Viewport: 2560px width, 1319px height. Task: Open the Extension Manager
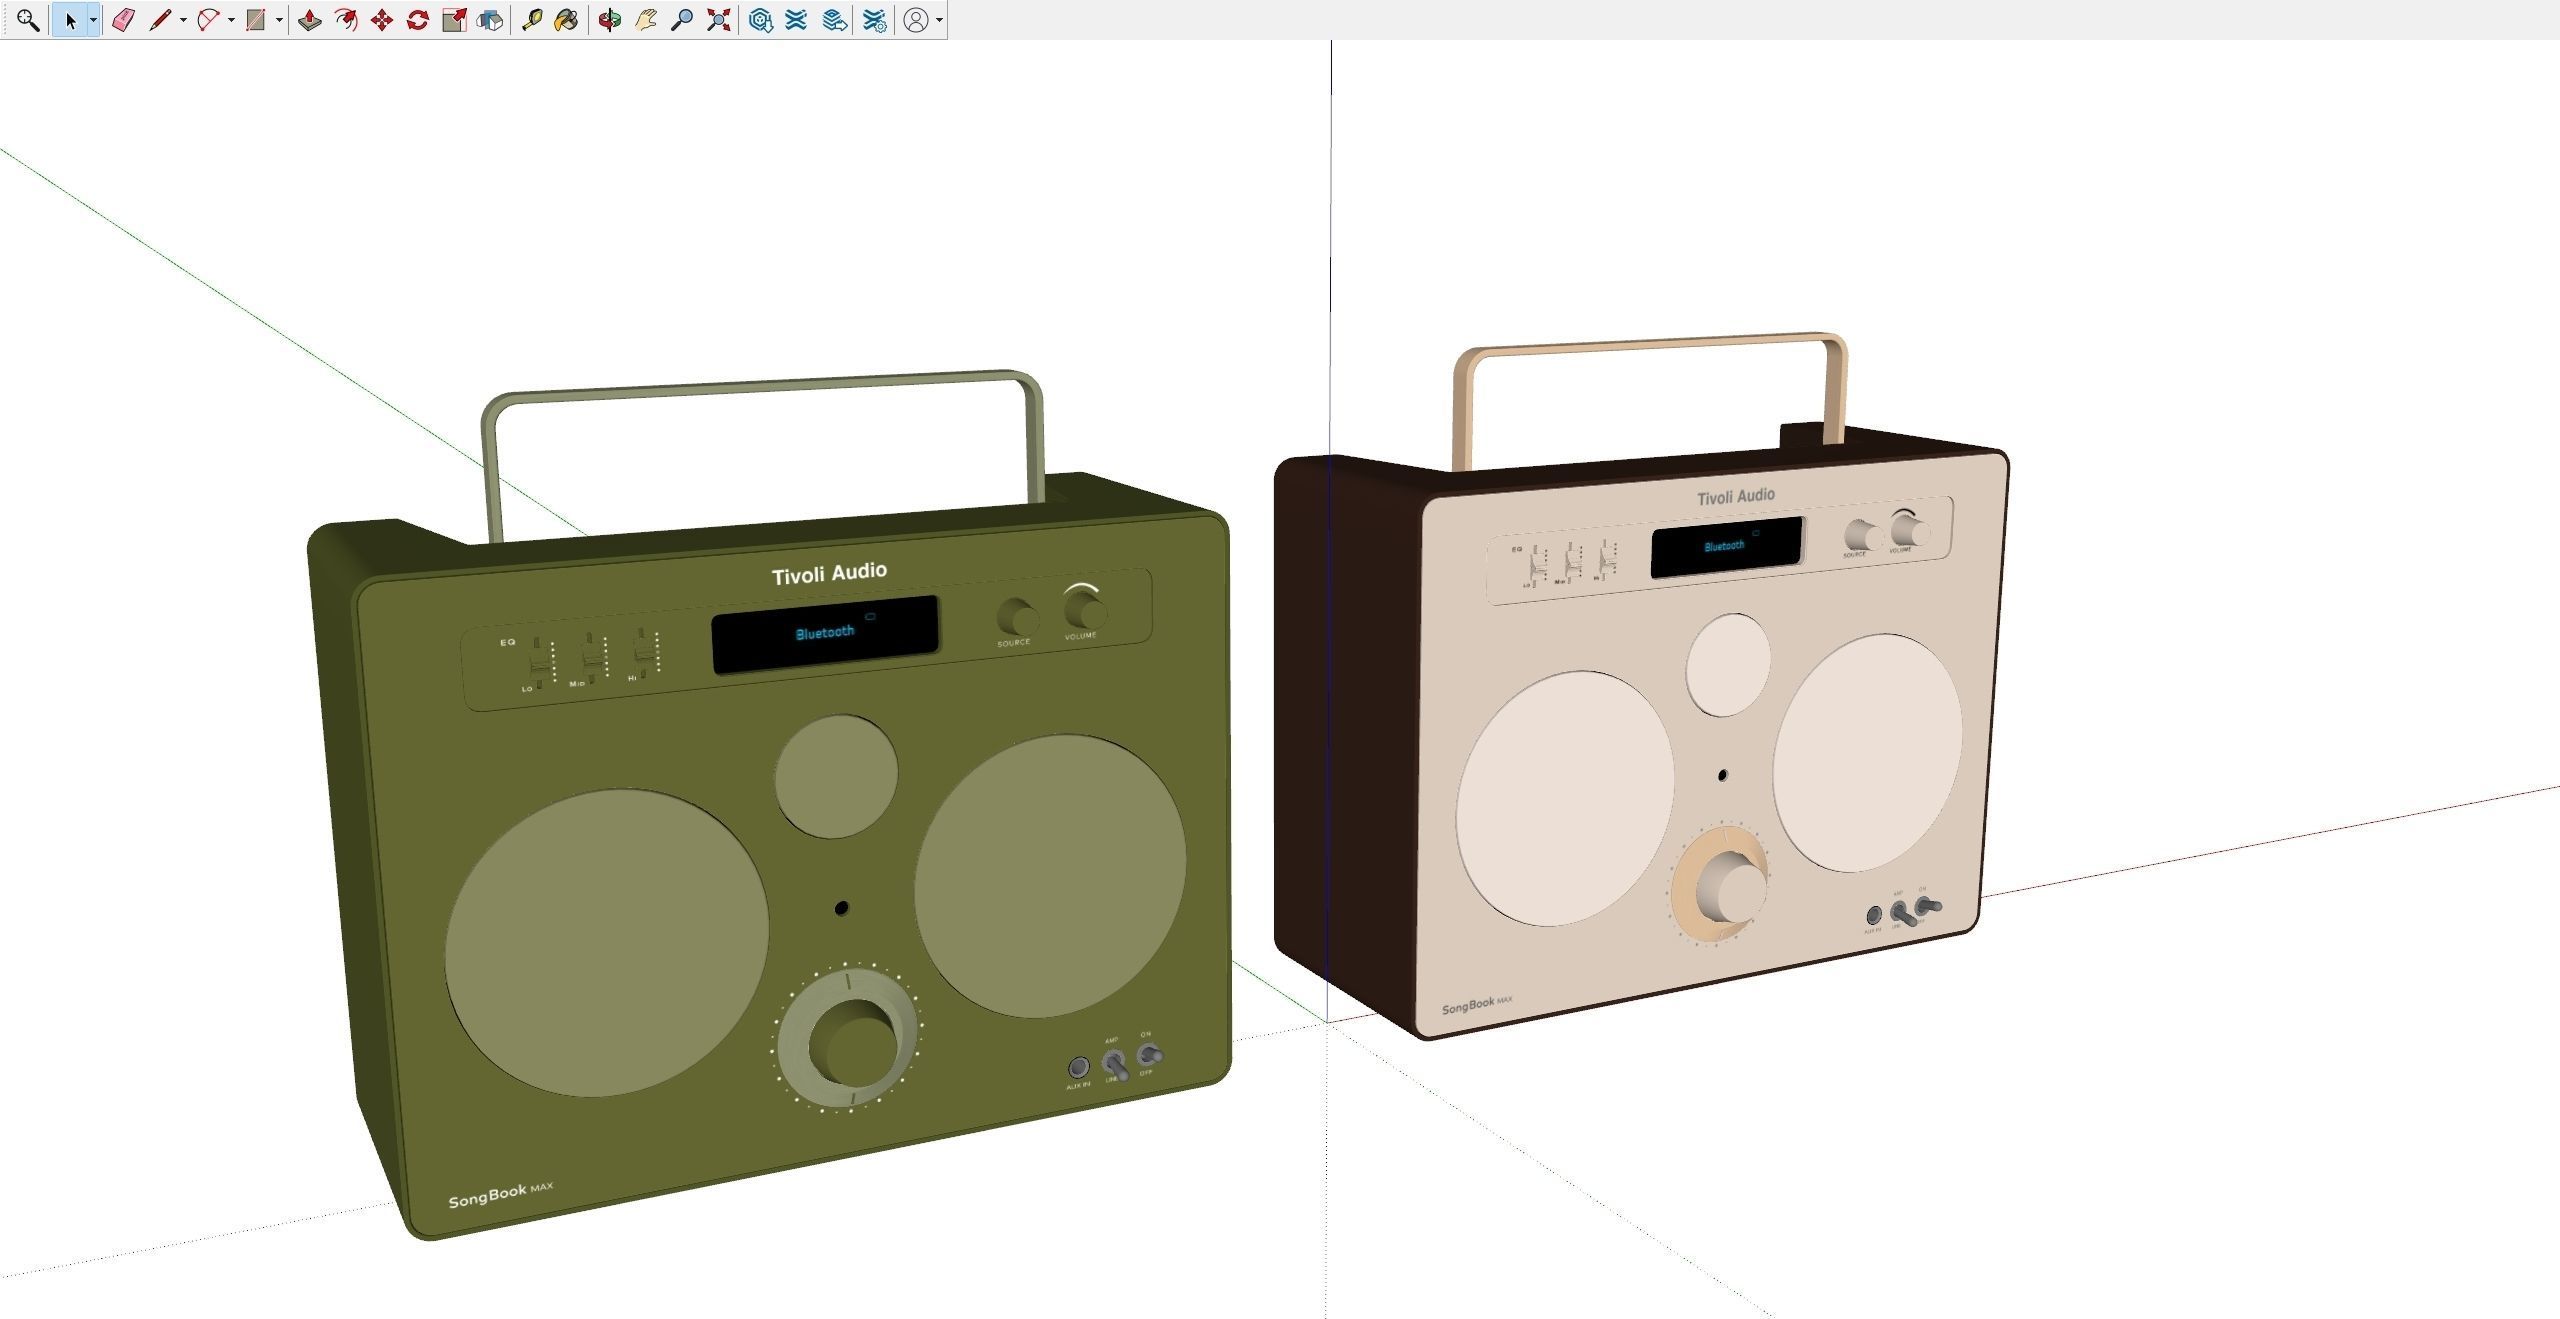point(874,19)
